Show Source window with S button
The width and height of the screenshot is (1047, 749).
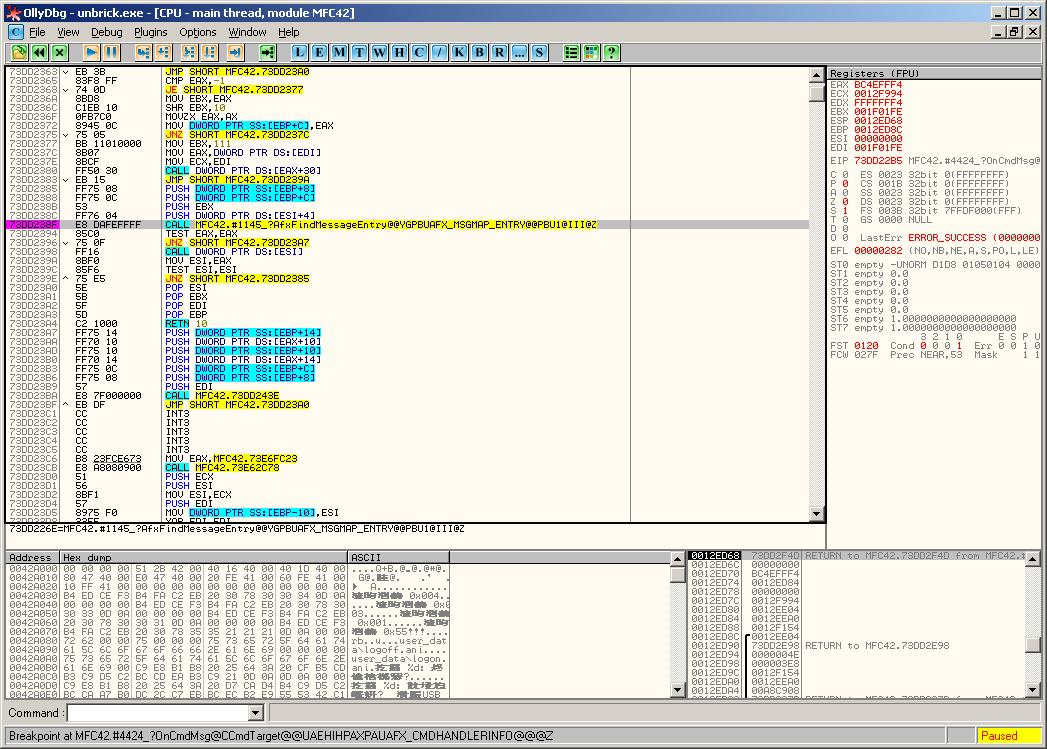point(540,52)
